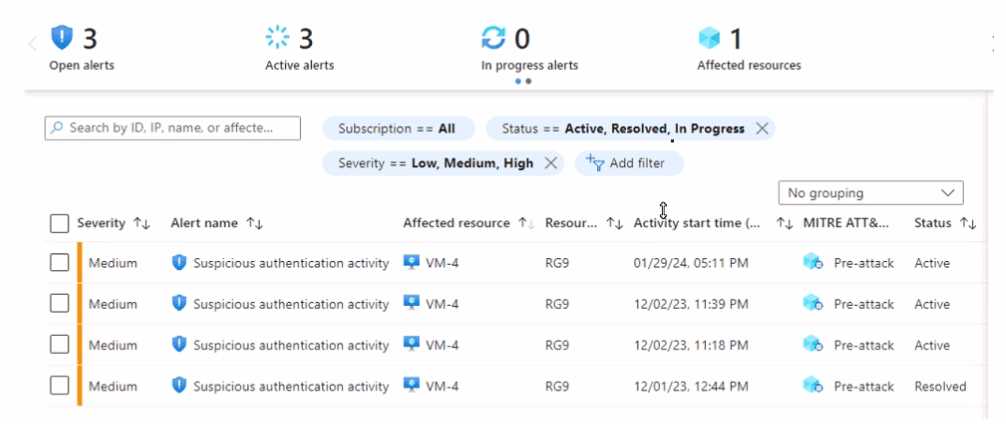Viewport: 1006px width, 424px height.
Task: Select the checkbox for the Resolved alert
Action: pyautogui.click(x=59, y=386)
